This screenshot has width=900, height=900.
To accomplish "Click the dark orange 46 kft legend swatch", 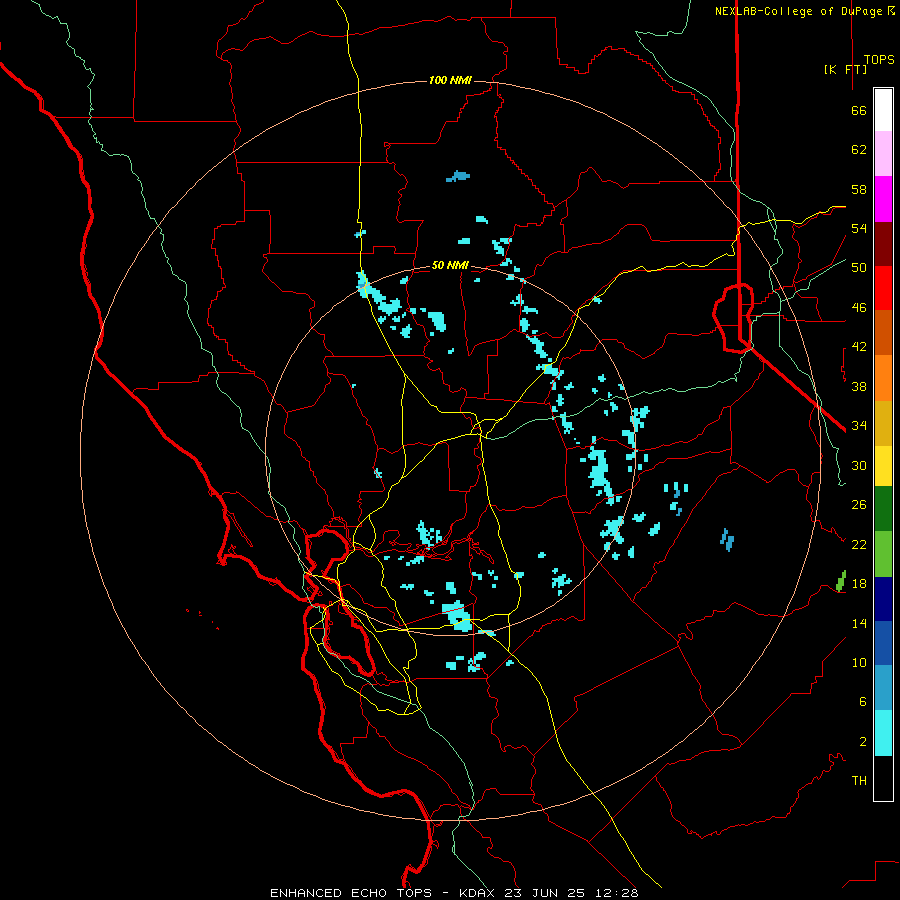I will 883,333.
